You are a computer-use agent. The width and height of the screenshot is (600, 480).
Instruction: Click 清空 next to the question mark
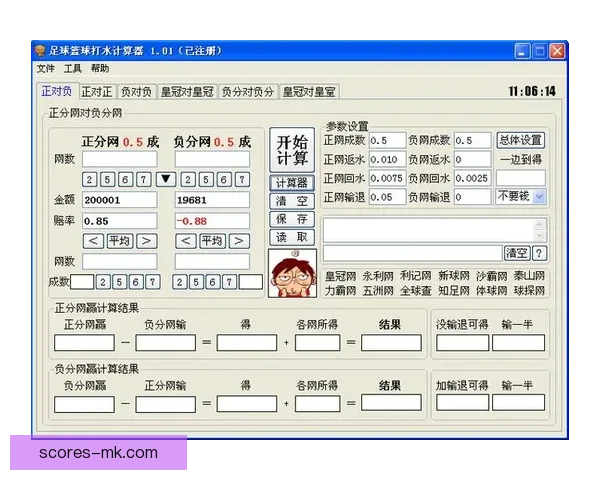pyautogui.click(x=517, y=253)
